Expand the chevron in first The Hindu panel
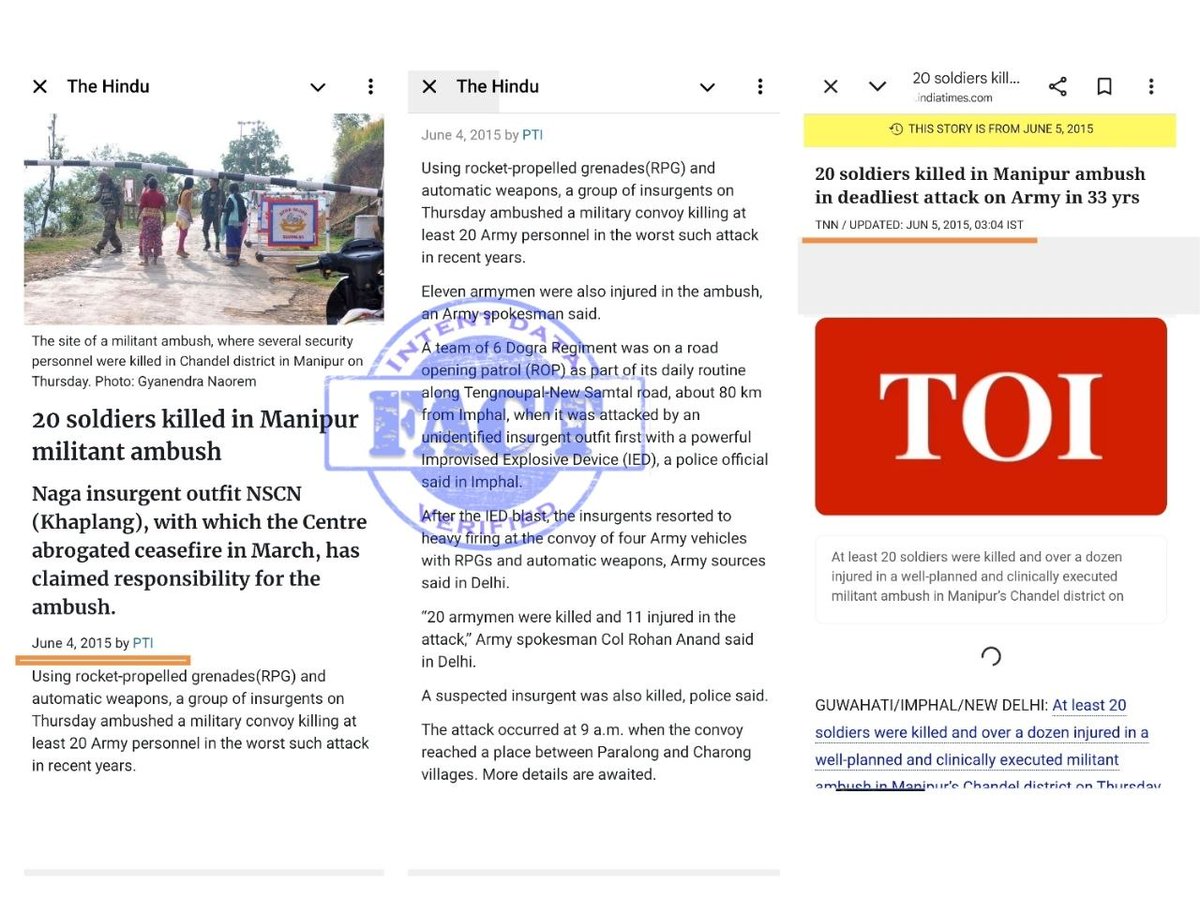 [x=318, y=87]
